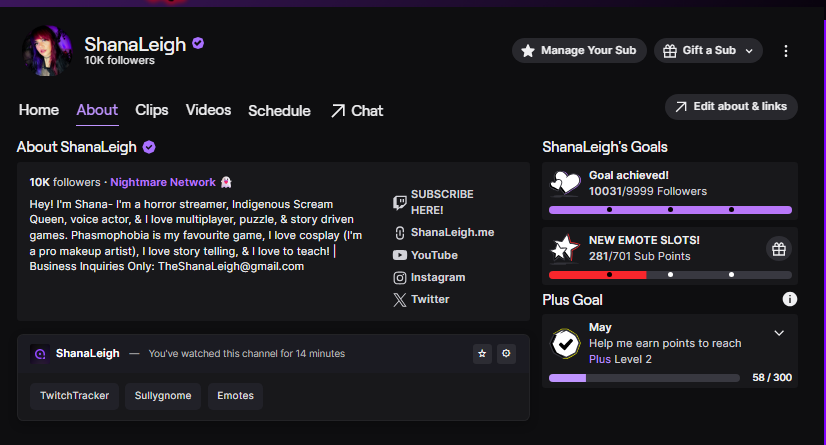Click the ShanaLeigh channel name heading
Screen dimensions: 826x445
135,44
